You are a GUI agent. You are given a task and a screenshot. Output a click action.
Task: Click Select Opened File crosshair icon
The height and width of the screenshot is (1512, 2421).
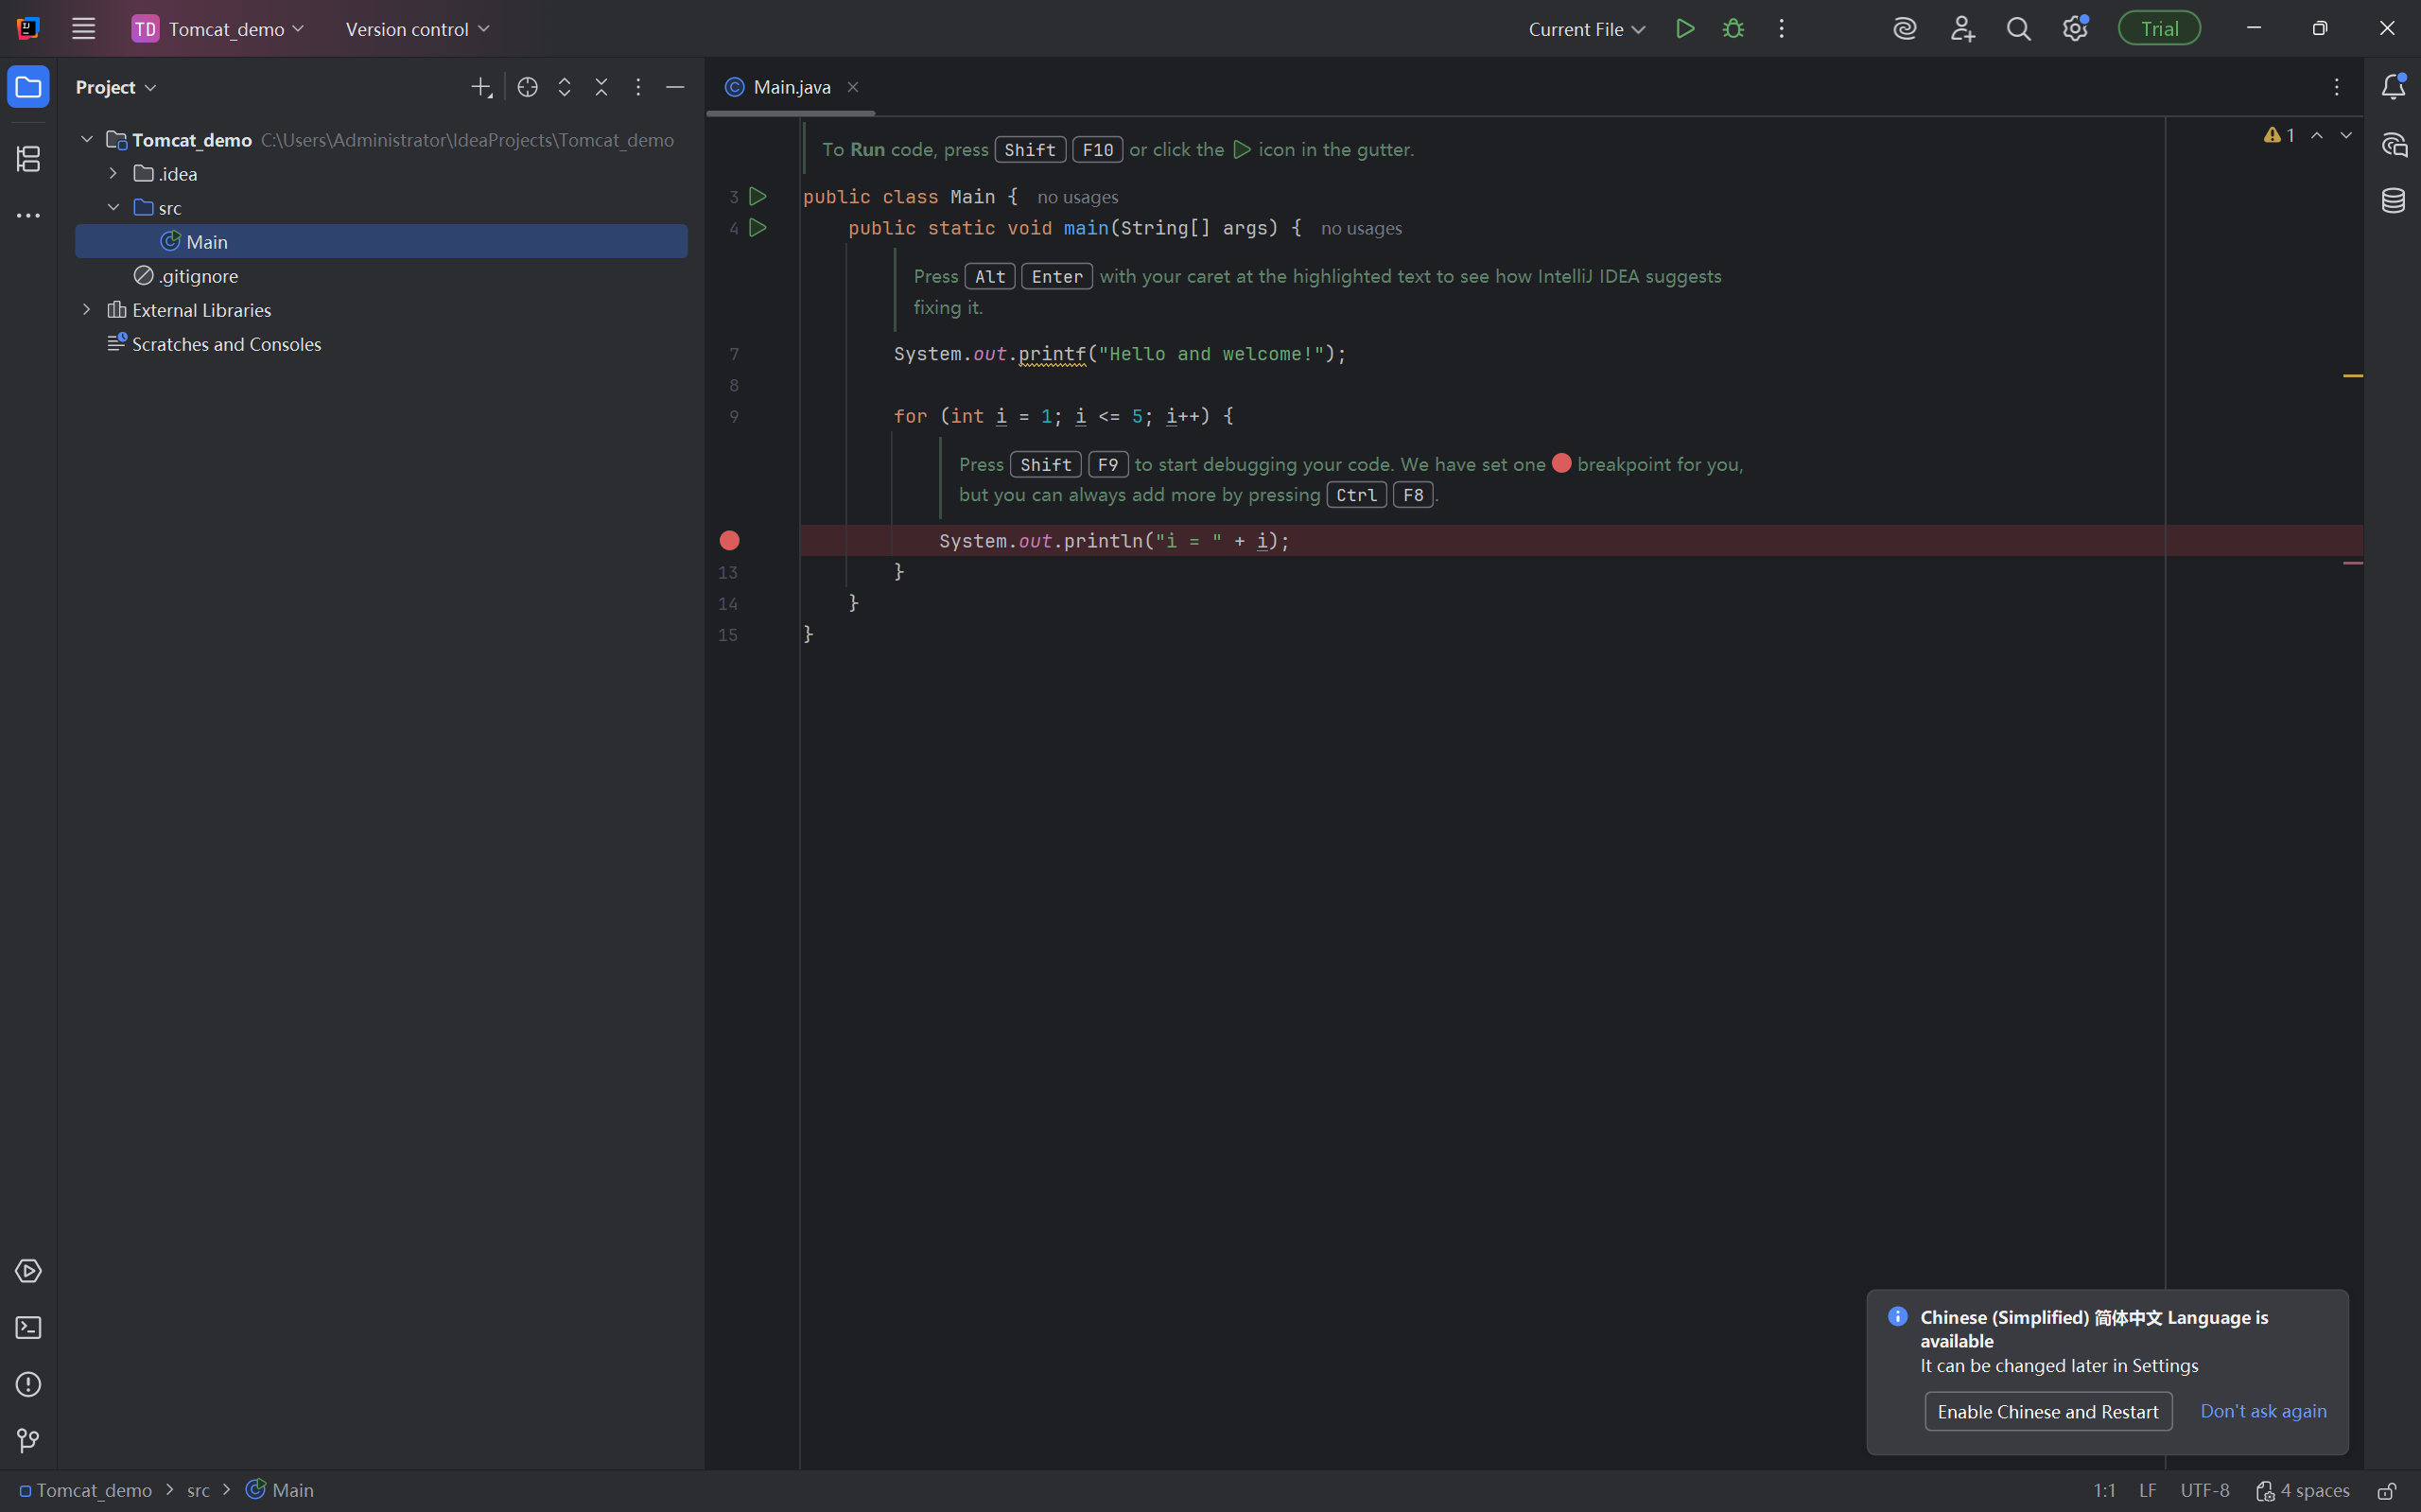(527, 87)
